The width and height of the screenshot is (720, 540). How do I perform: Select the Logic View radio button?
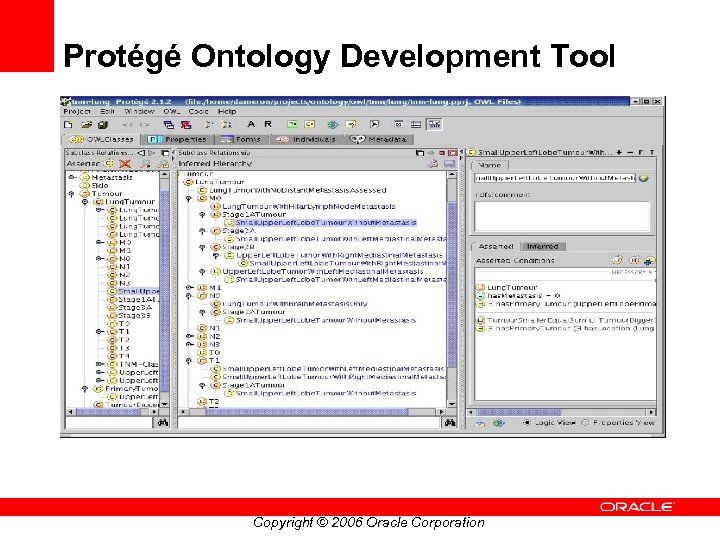527,422
